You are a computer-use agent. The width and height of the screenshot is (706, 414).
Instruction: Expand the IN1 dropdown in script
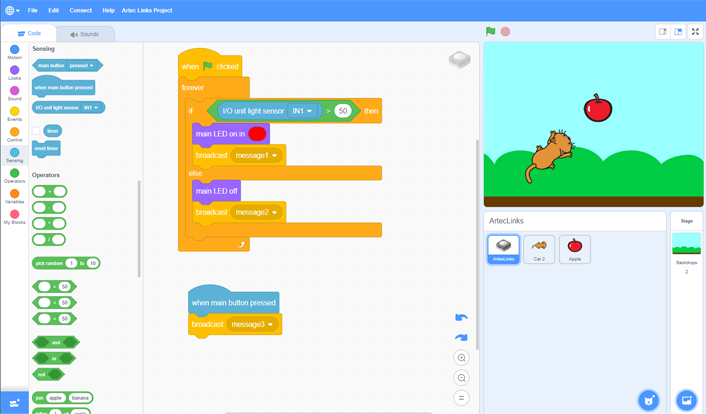[x=310, y=111]
